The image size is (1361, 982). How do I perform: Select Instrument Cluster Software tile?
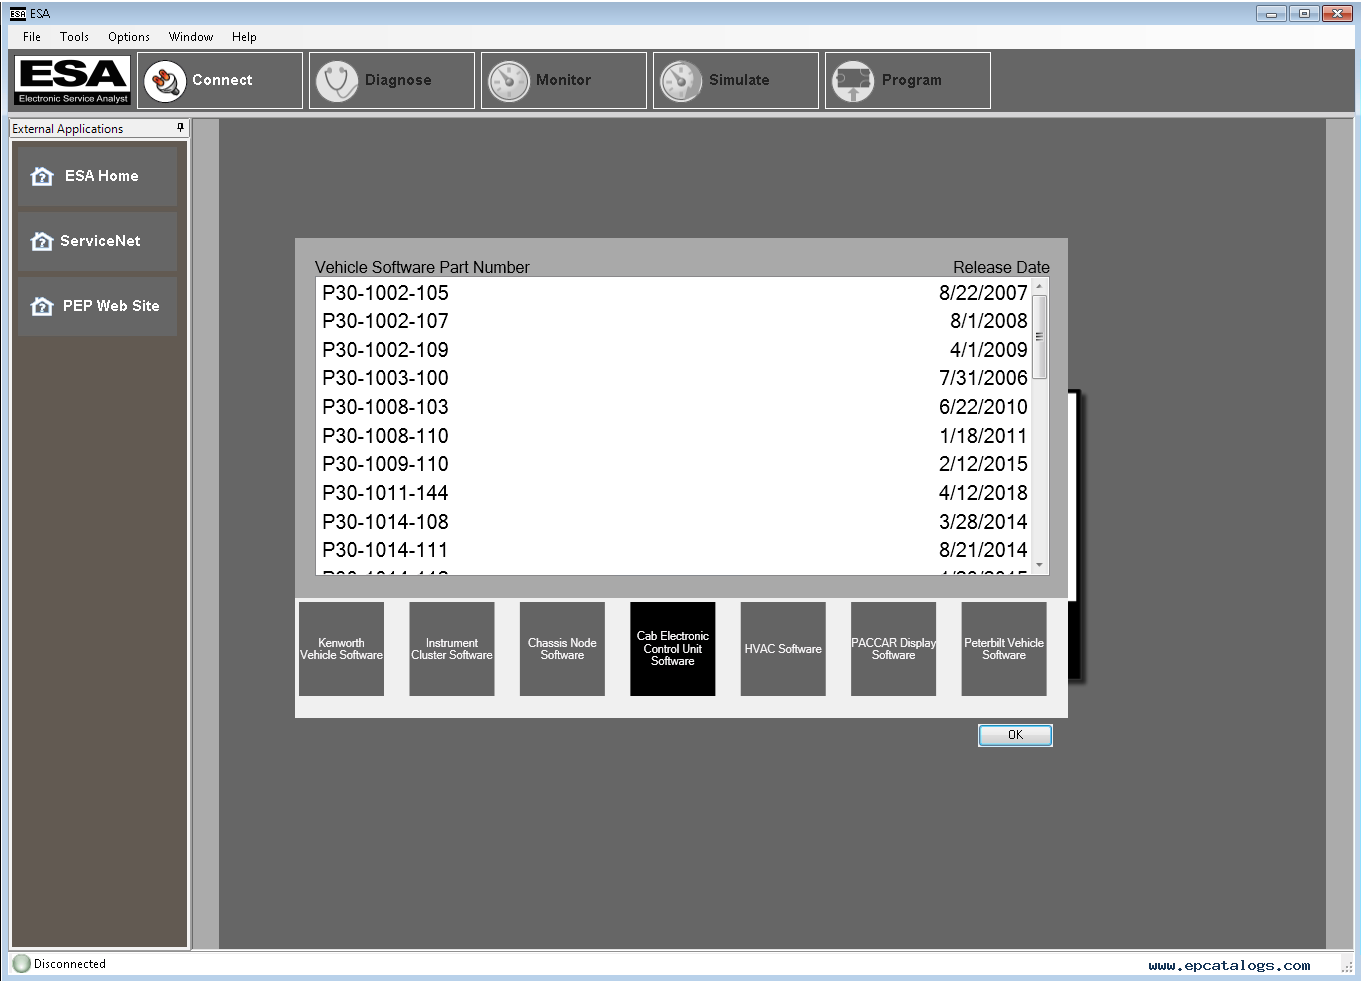pos(452,649)
